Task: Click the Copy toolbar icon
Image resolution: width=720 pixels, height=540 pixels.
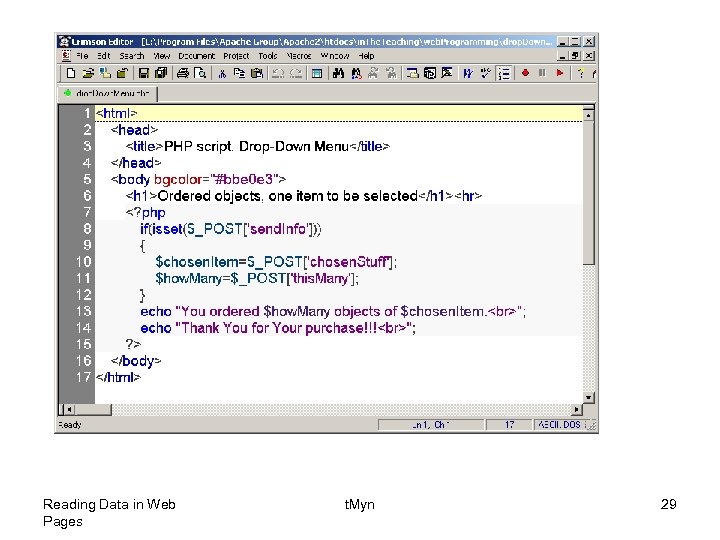Action: coord(239,73)
